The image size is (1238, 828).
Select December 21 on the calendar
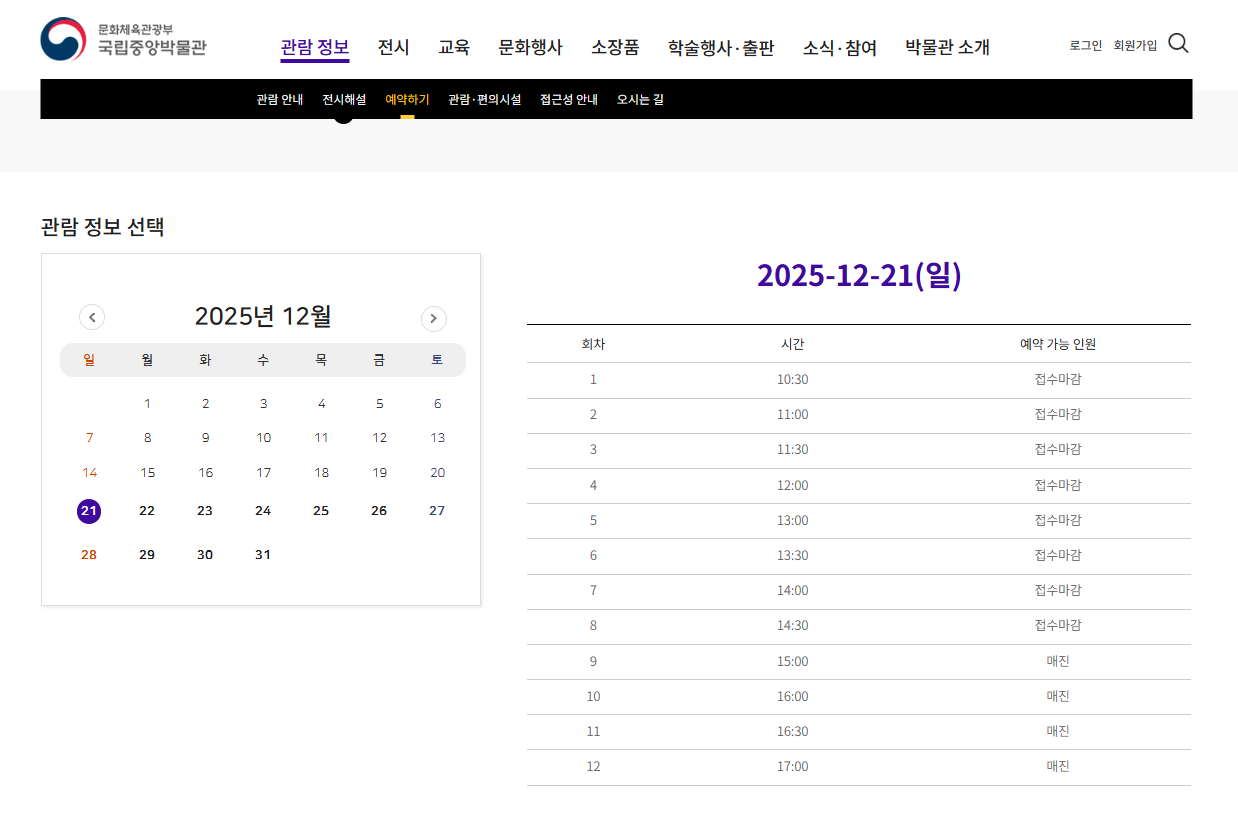pos(89,511)
